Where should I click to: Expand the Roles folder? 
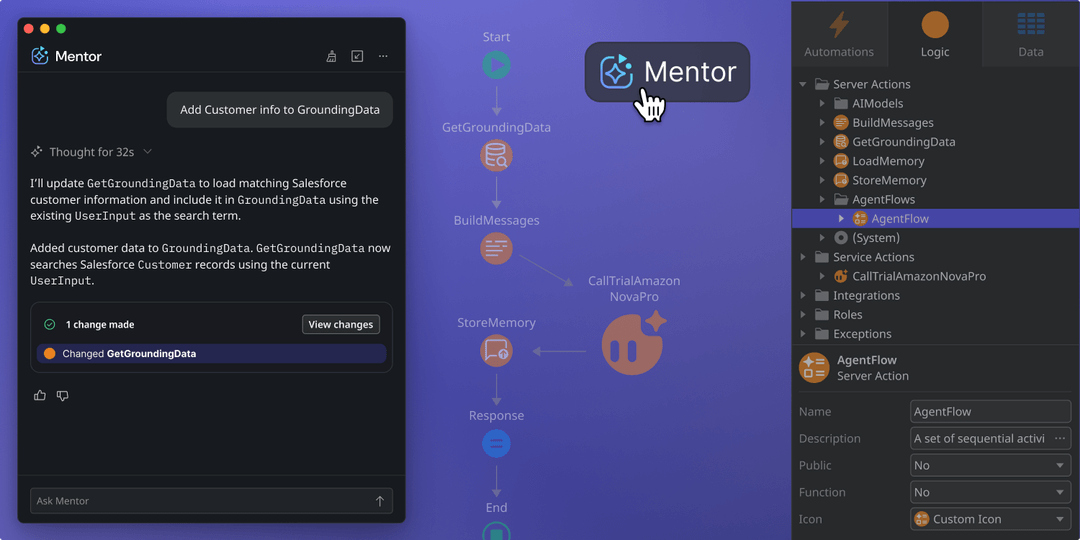(x=802, y=315)
